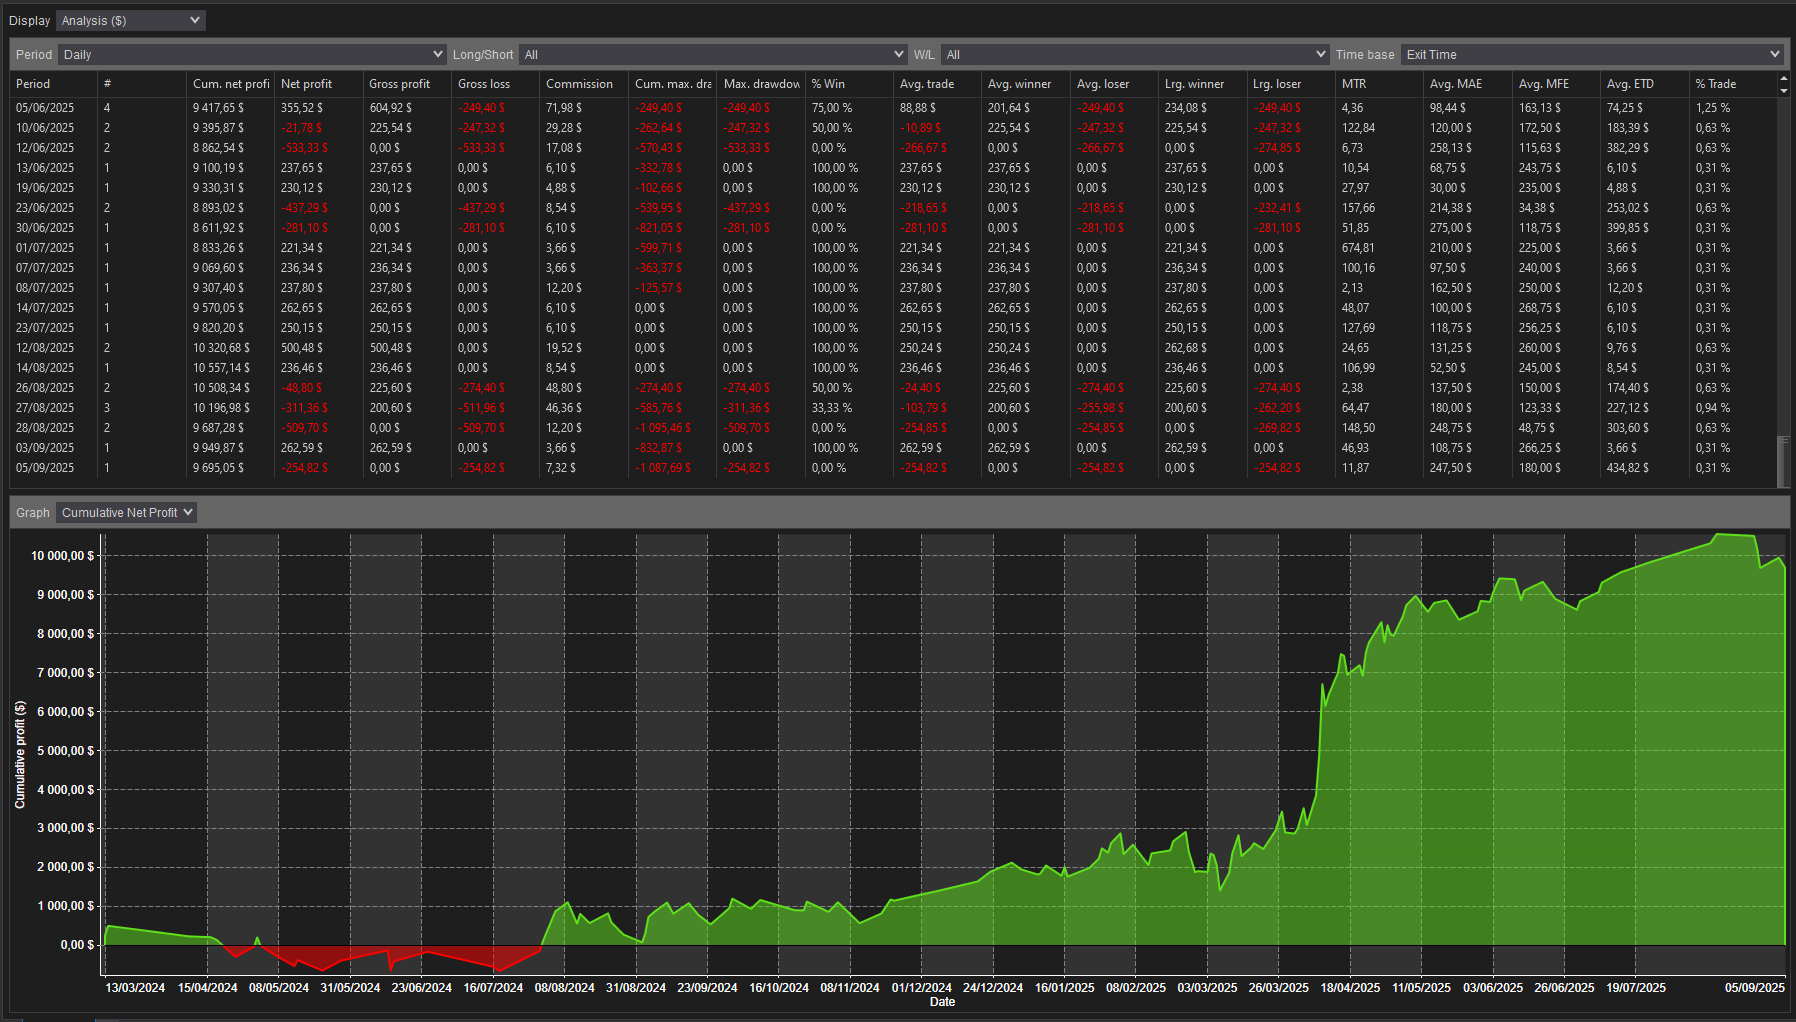The height and width of the screenshot is (1022, 1796).
Task: Select the 13/06/2025 period row
Action: pyautogui.click(x=893, y=168)
